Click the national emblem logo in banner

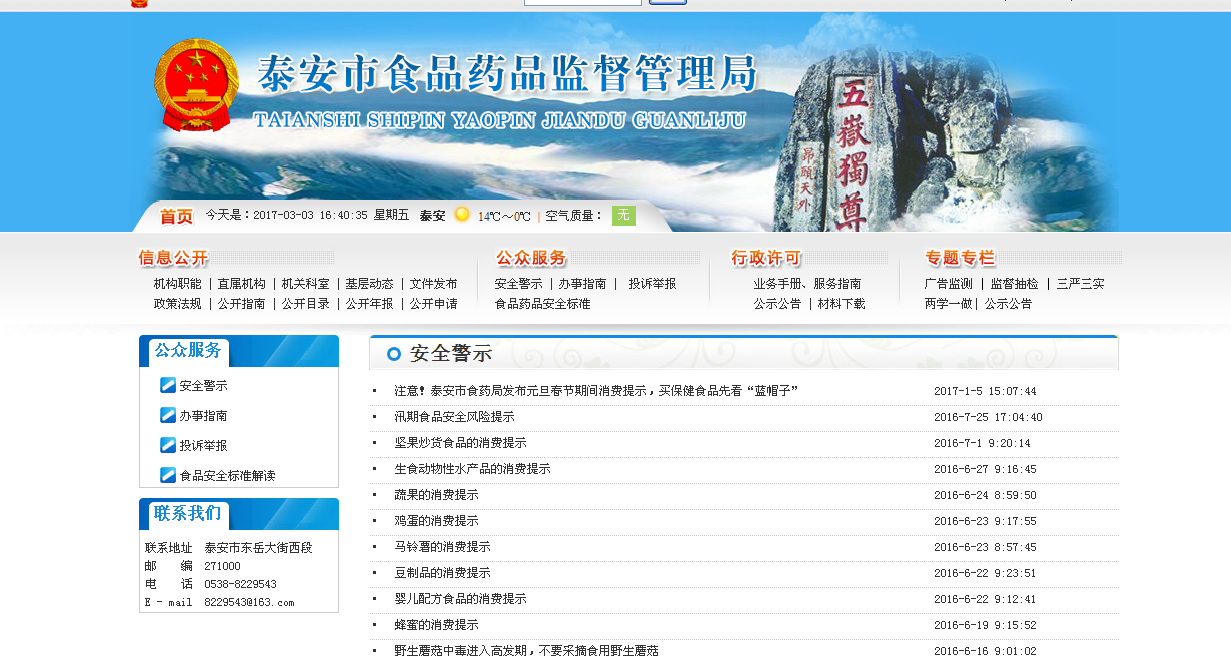196,85
